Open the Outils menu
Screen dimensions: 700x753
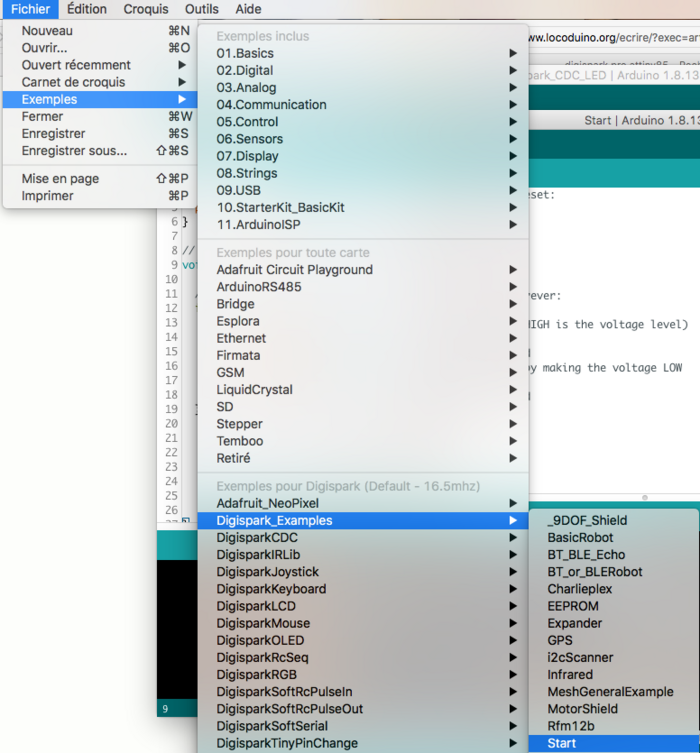click(x=202, y=9)
